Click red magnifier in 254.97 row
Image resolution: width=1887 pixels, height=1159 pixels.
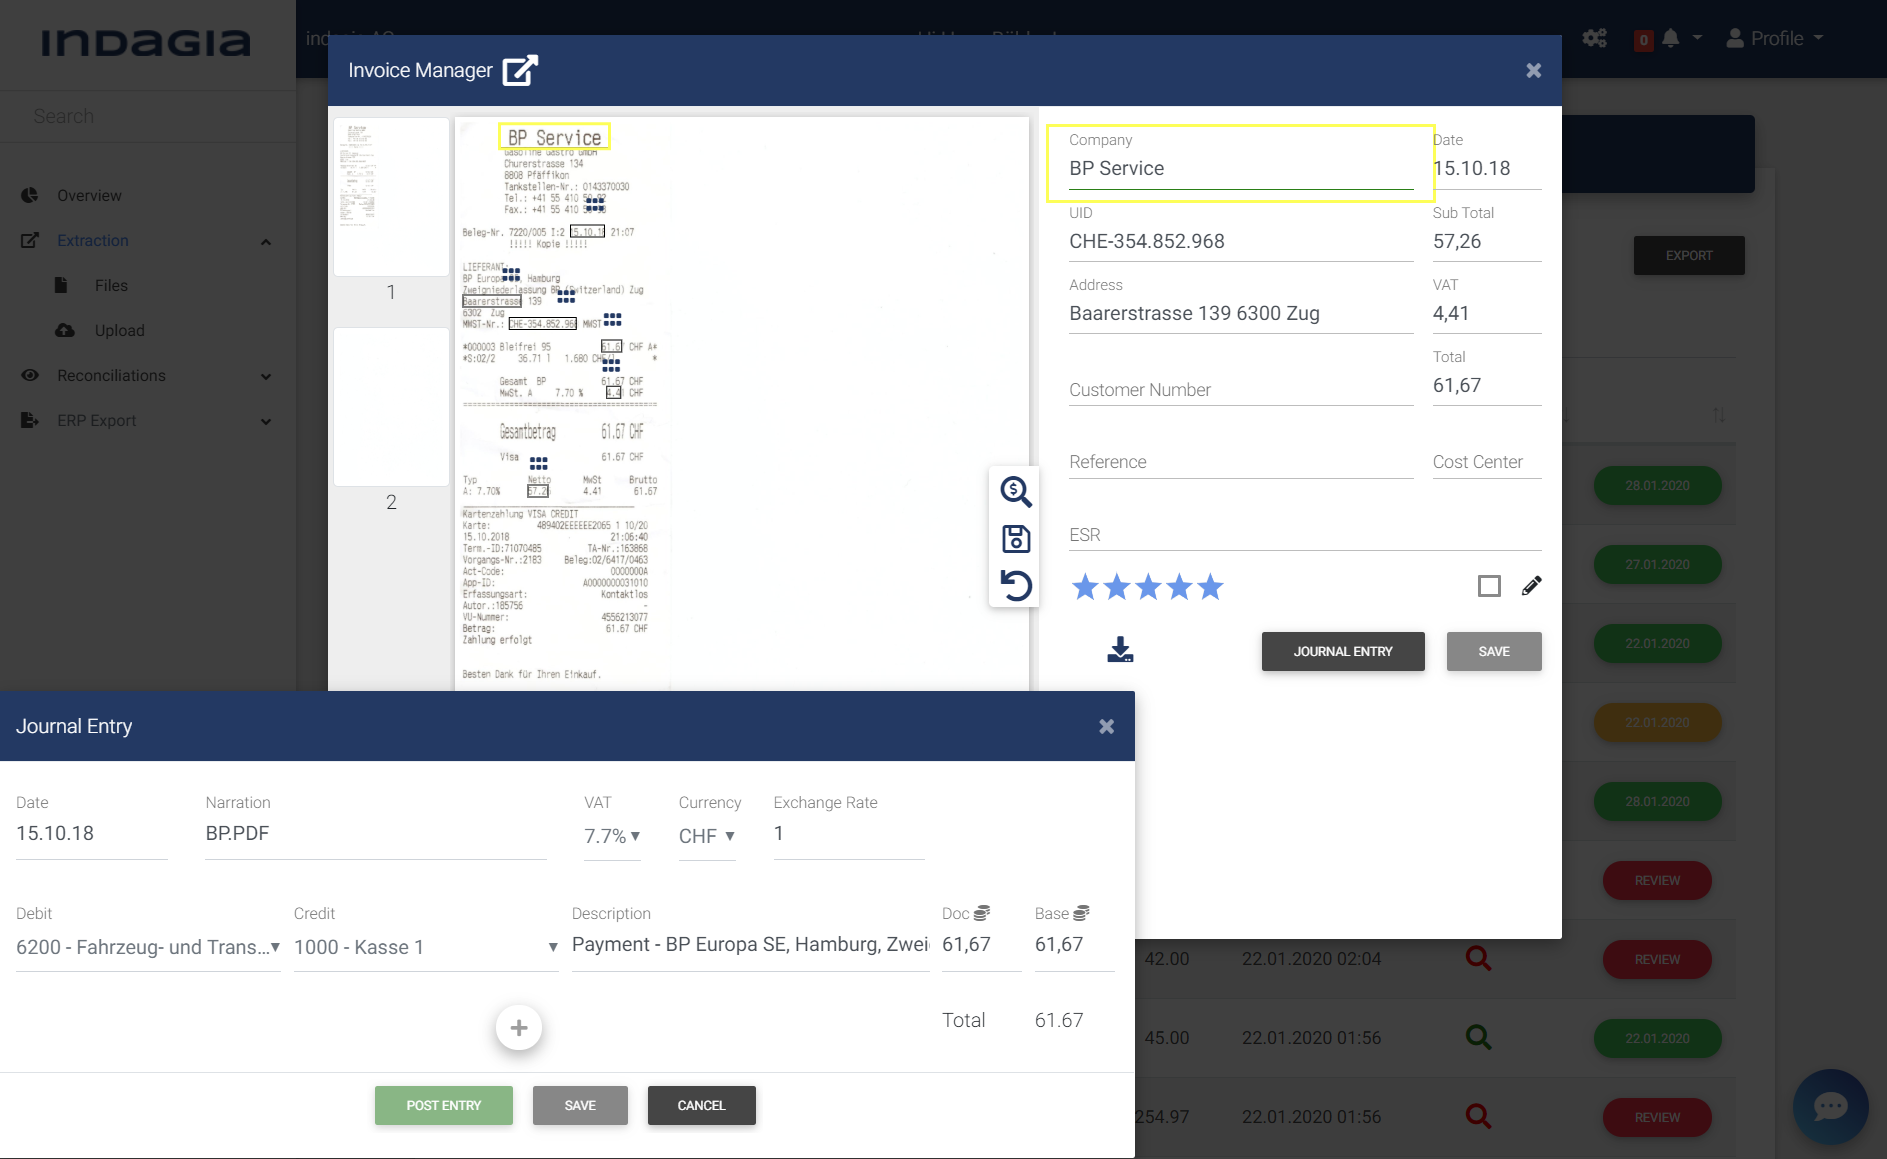point(1478,1116)
